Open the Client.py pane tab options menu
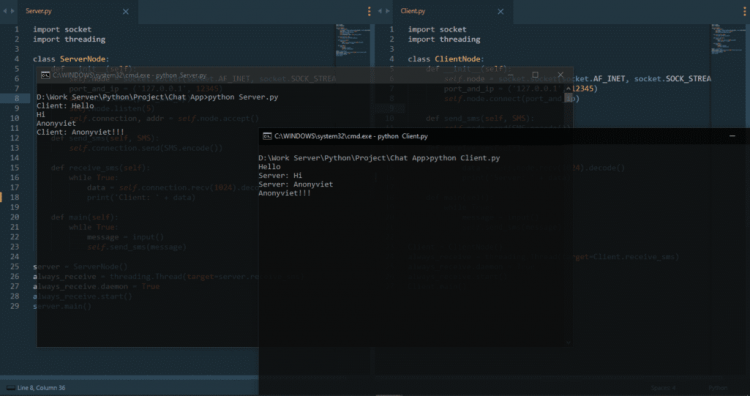 (x=745, y=11)
